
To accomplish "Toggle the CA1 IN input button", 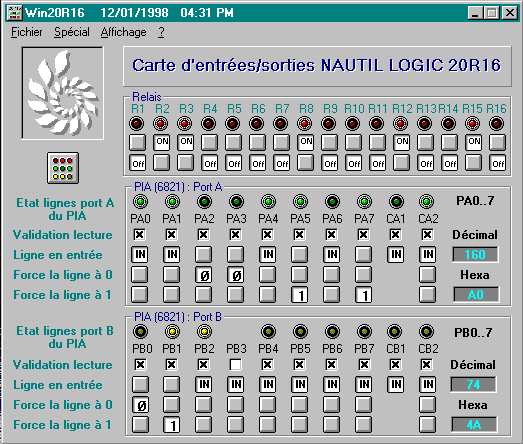I will 396,255.
